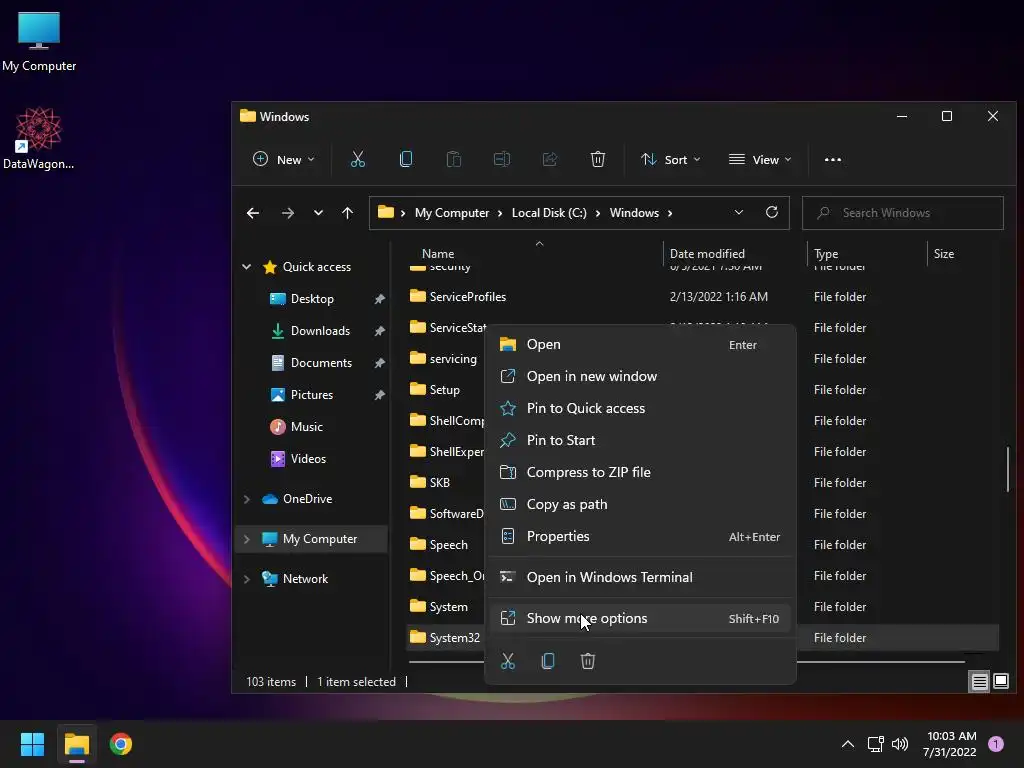Choose Open from context menu
1024x768 pixels.
coord(640,344)
